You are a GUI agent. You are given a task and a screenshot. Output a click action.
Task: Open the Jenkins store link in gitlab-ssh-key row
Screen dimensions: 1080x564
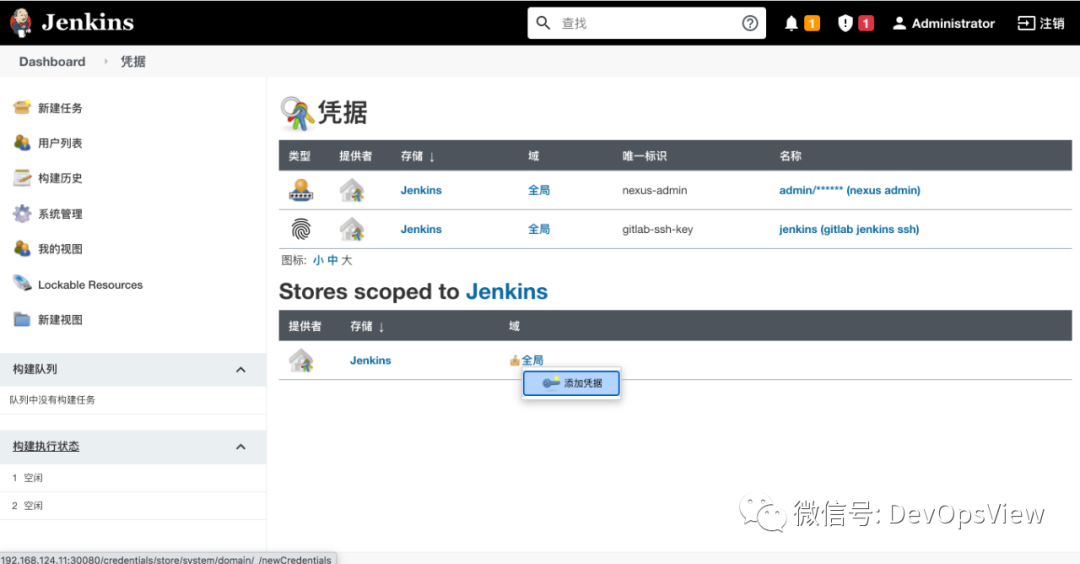tap(421, 229)
